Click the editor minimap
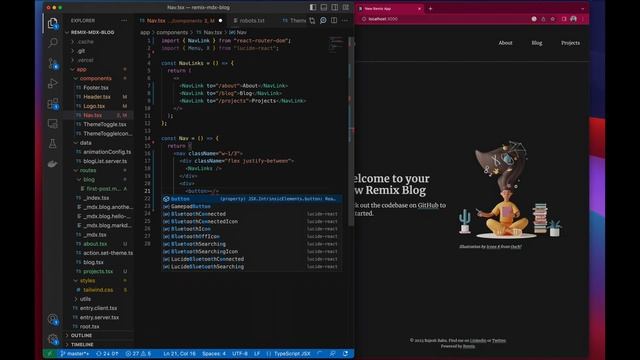Viewport: 640px width, 360px height. 336,44
